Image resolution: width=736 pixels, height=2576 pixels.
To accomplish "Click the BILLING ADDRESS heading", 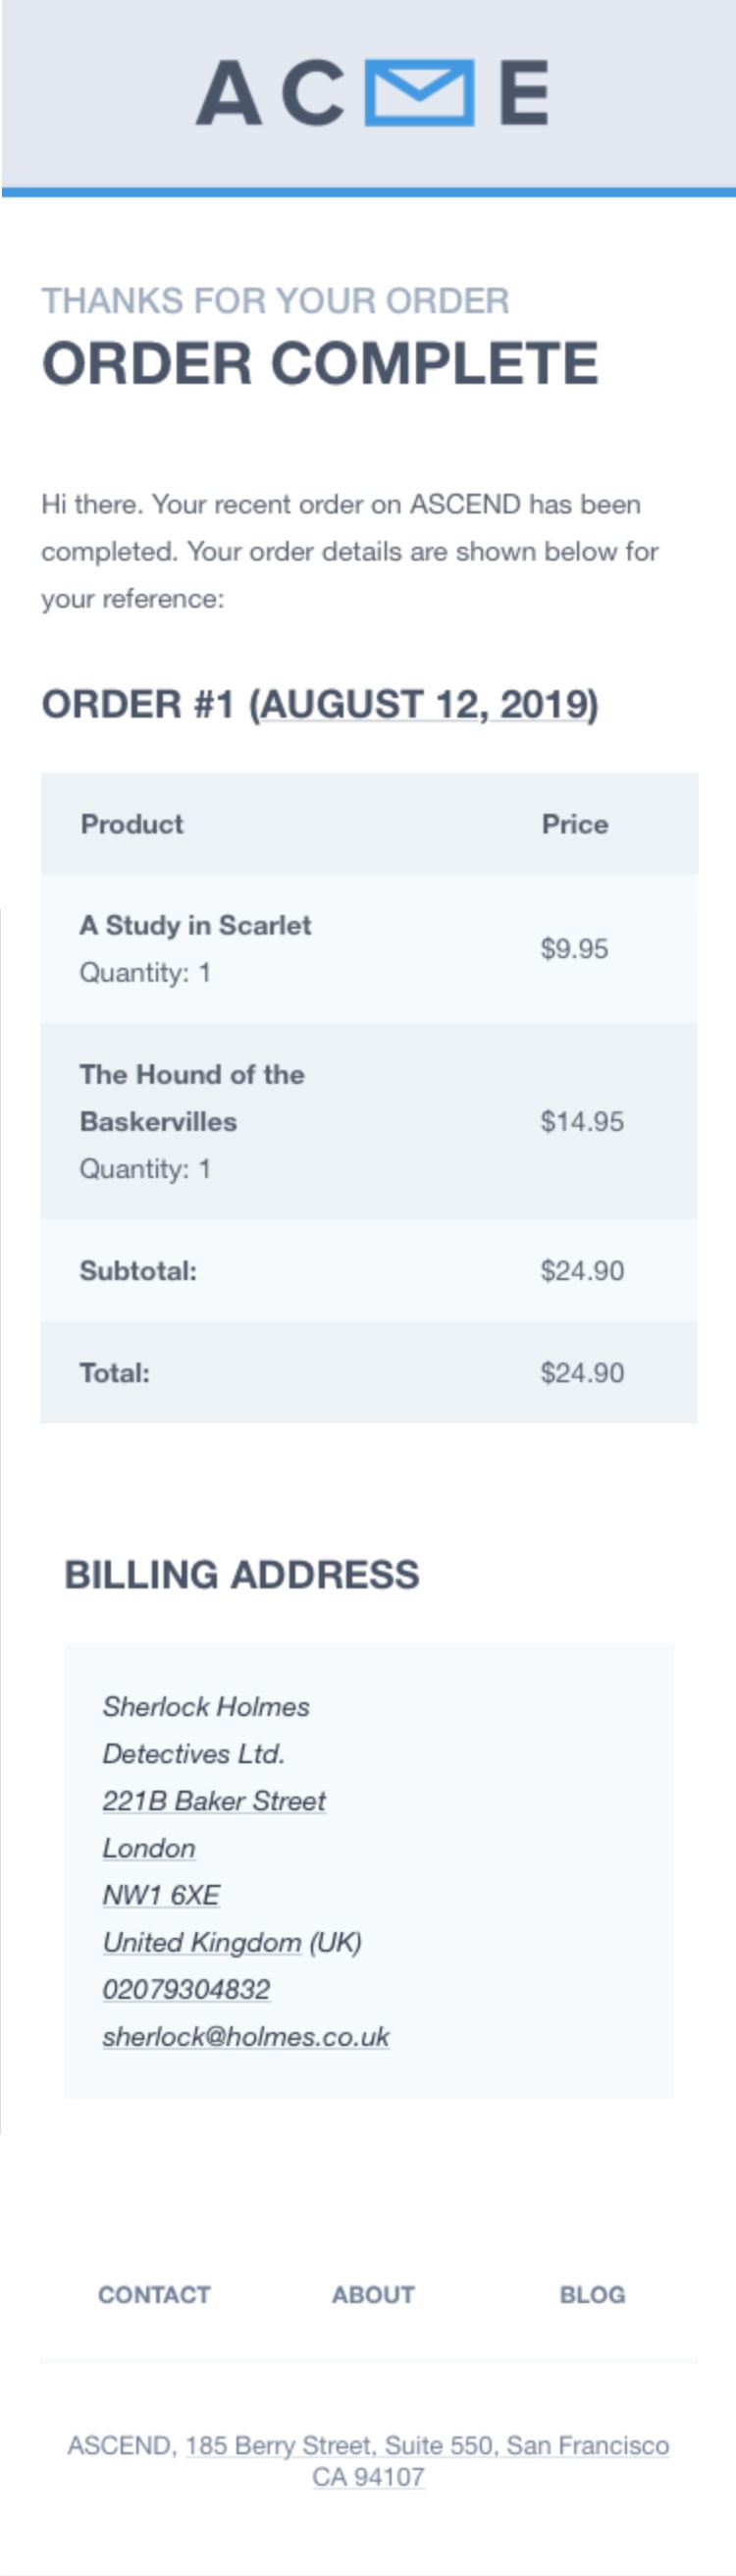I will [x=242, y=1574].
